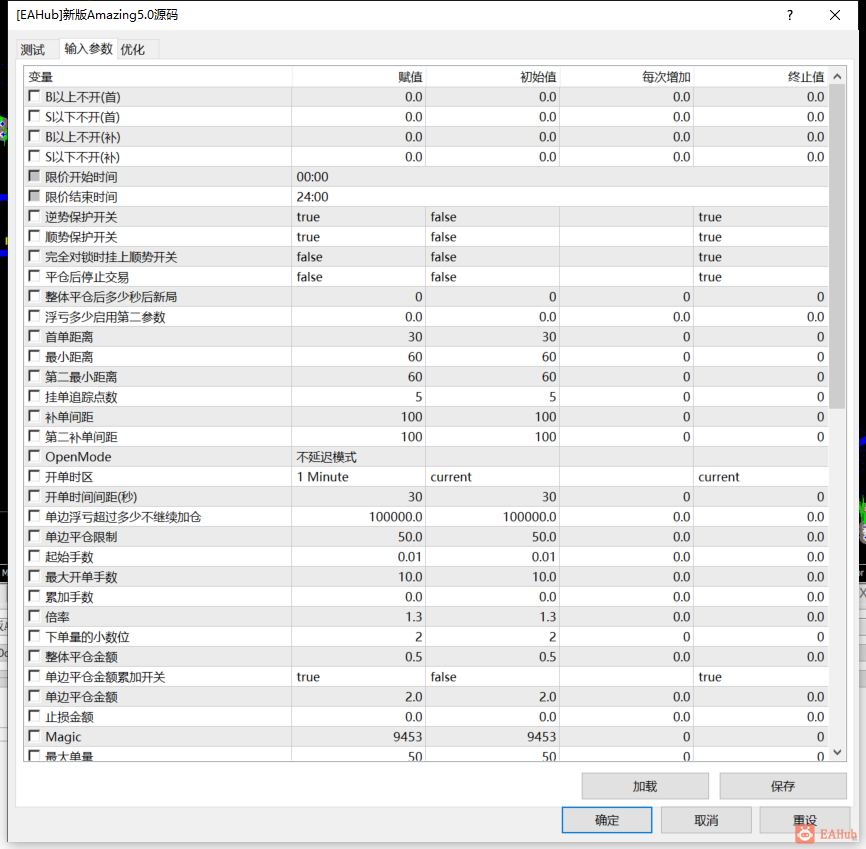Select the 最大开单手数 assigned value 10.0
Screen dimensions: 866x849
[358, 577]
